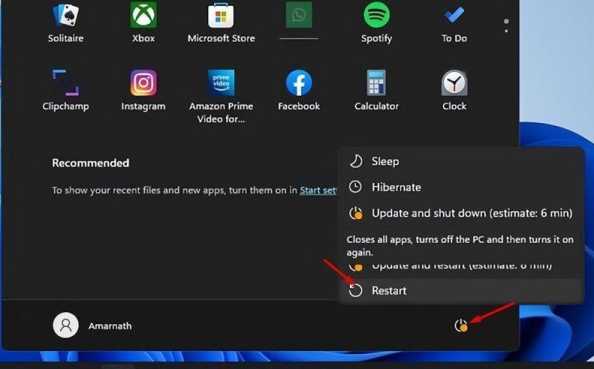Viewport: 594px width, 369px height.
Task: Open Amazon Prime Video app
Action: click(221, 96)
